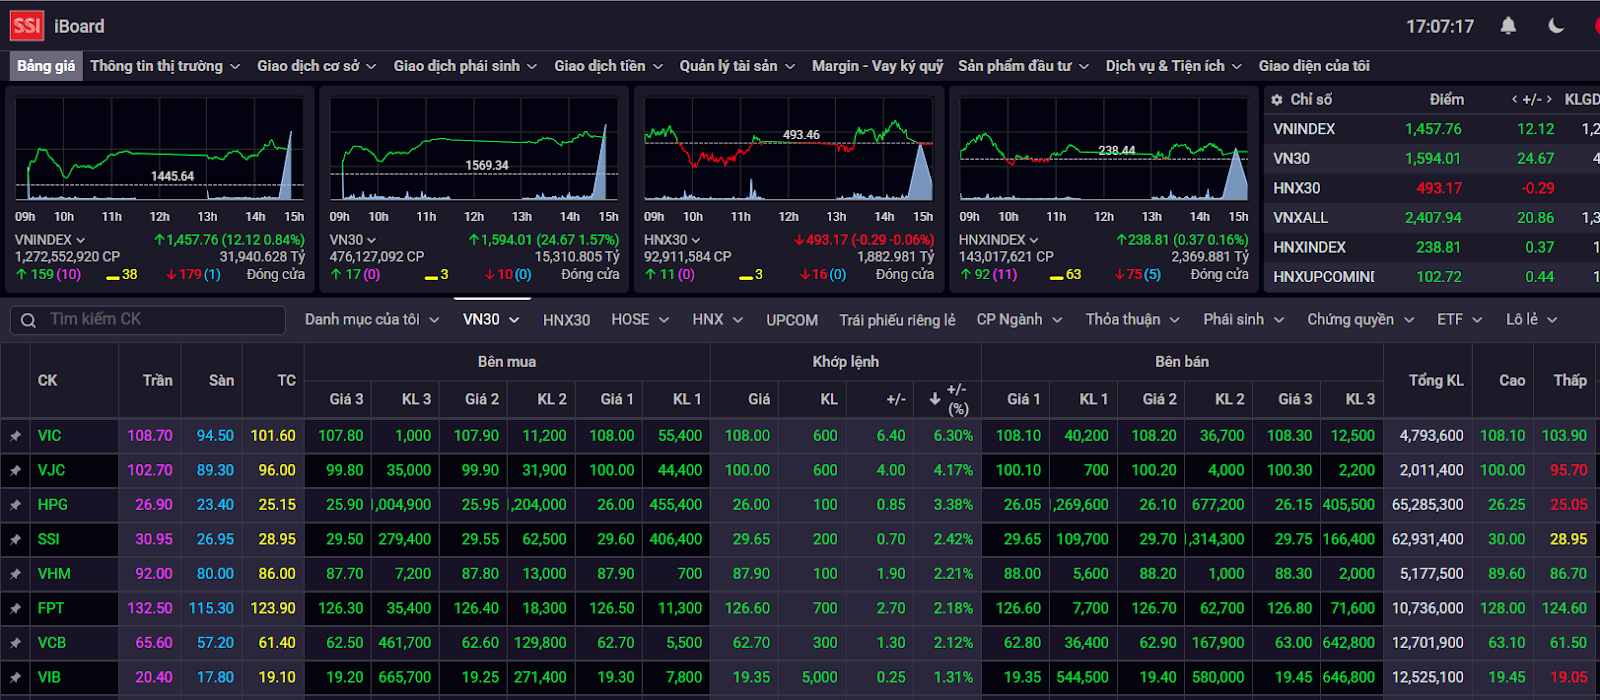Pin the VJC row
Screen dimensions: 1600x700
click(15, 470)
